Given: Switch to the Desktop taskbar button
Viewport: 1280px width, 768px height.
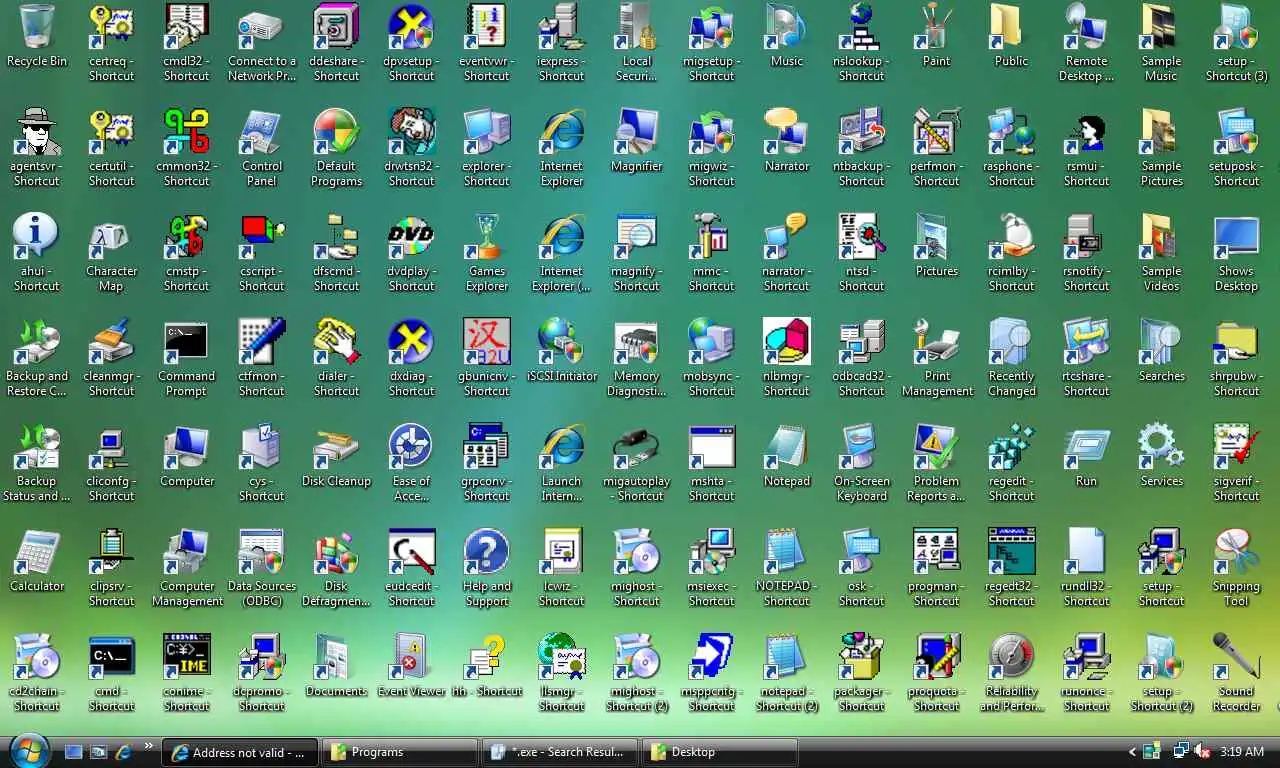Looking at the screenshot, I should pyautogui.click(x=720, y=752).
